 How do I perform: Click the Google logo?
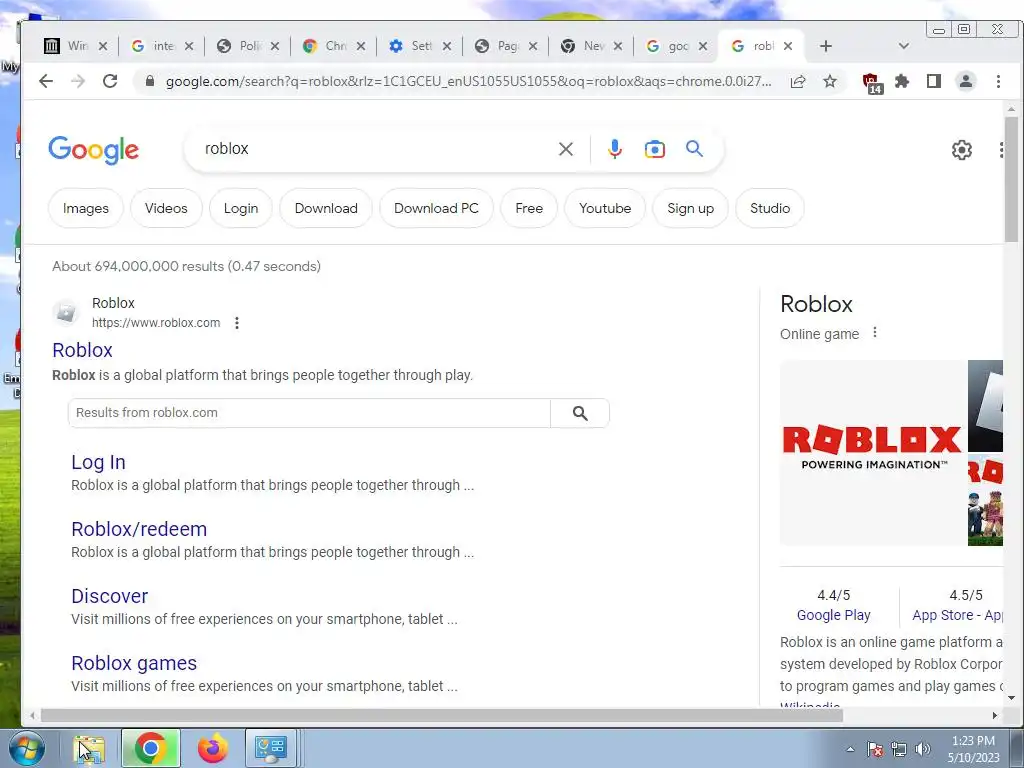(x=93, y=150)
